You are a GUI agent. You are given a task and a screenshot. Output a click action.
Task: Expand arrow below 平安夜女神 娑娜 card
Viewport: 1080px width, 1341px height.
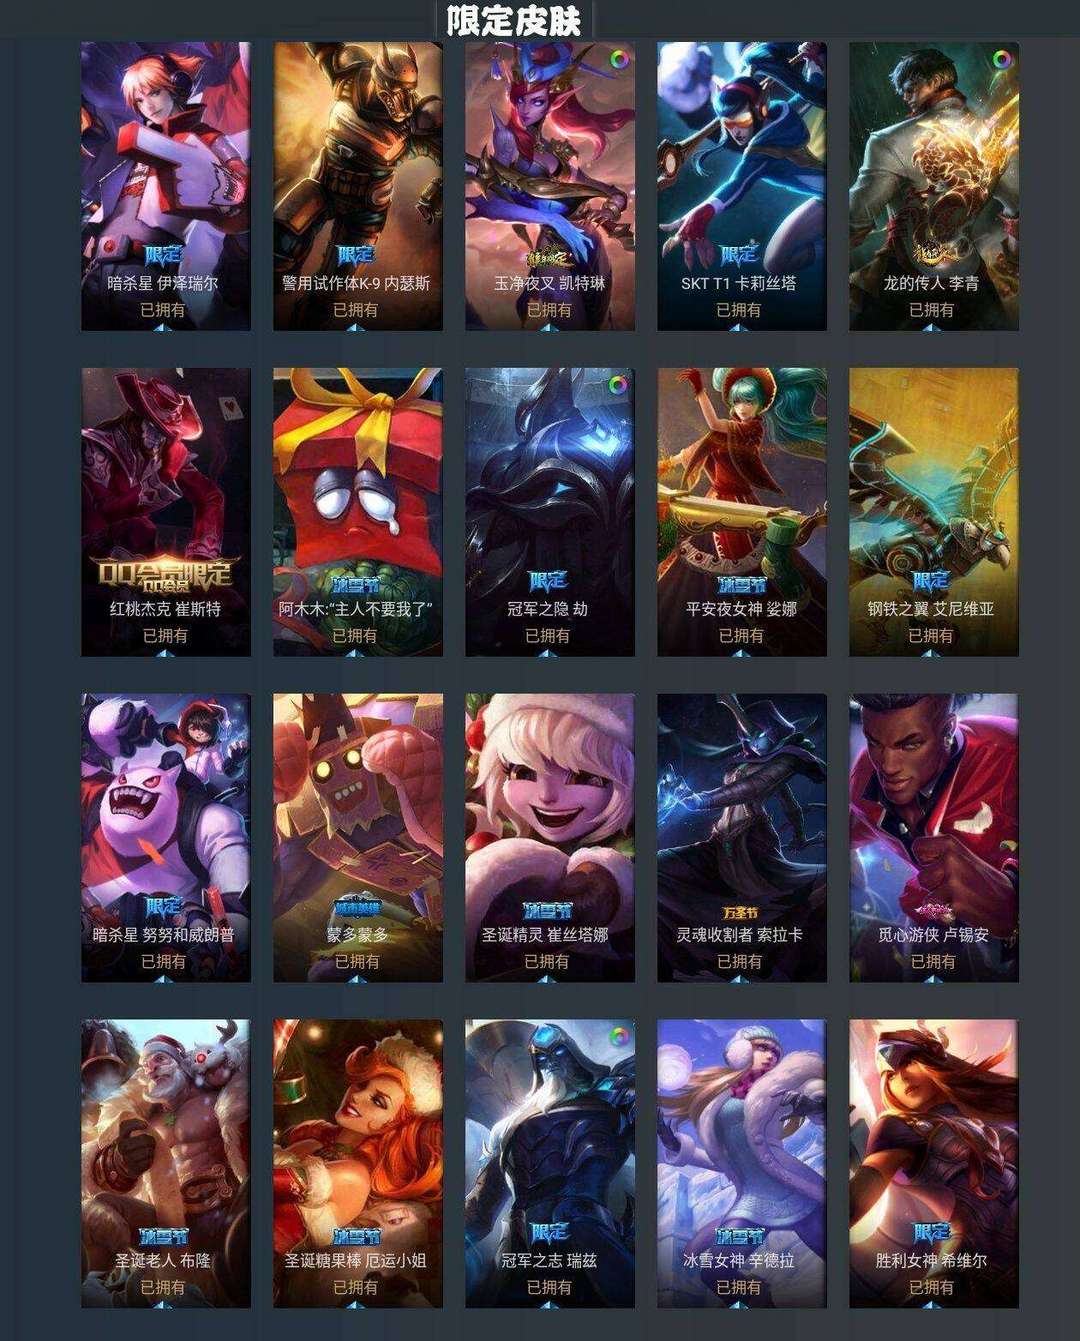click(740, 652)
